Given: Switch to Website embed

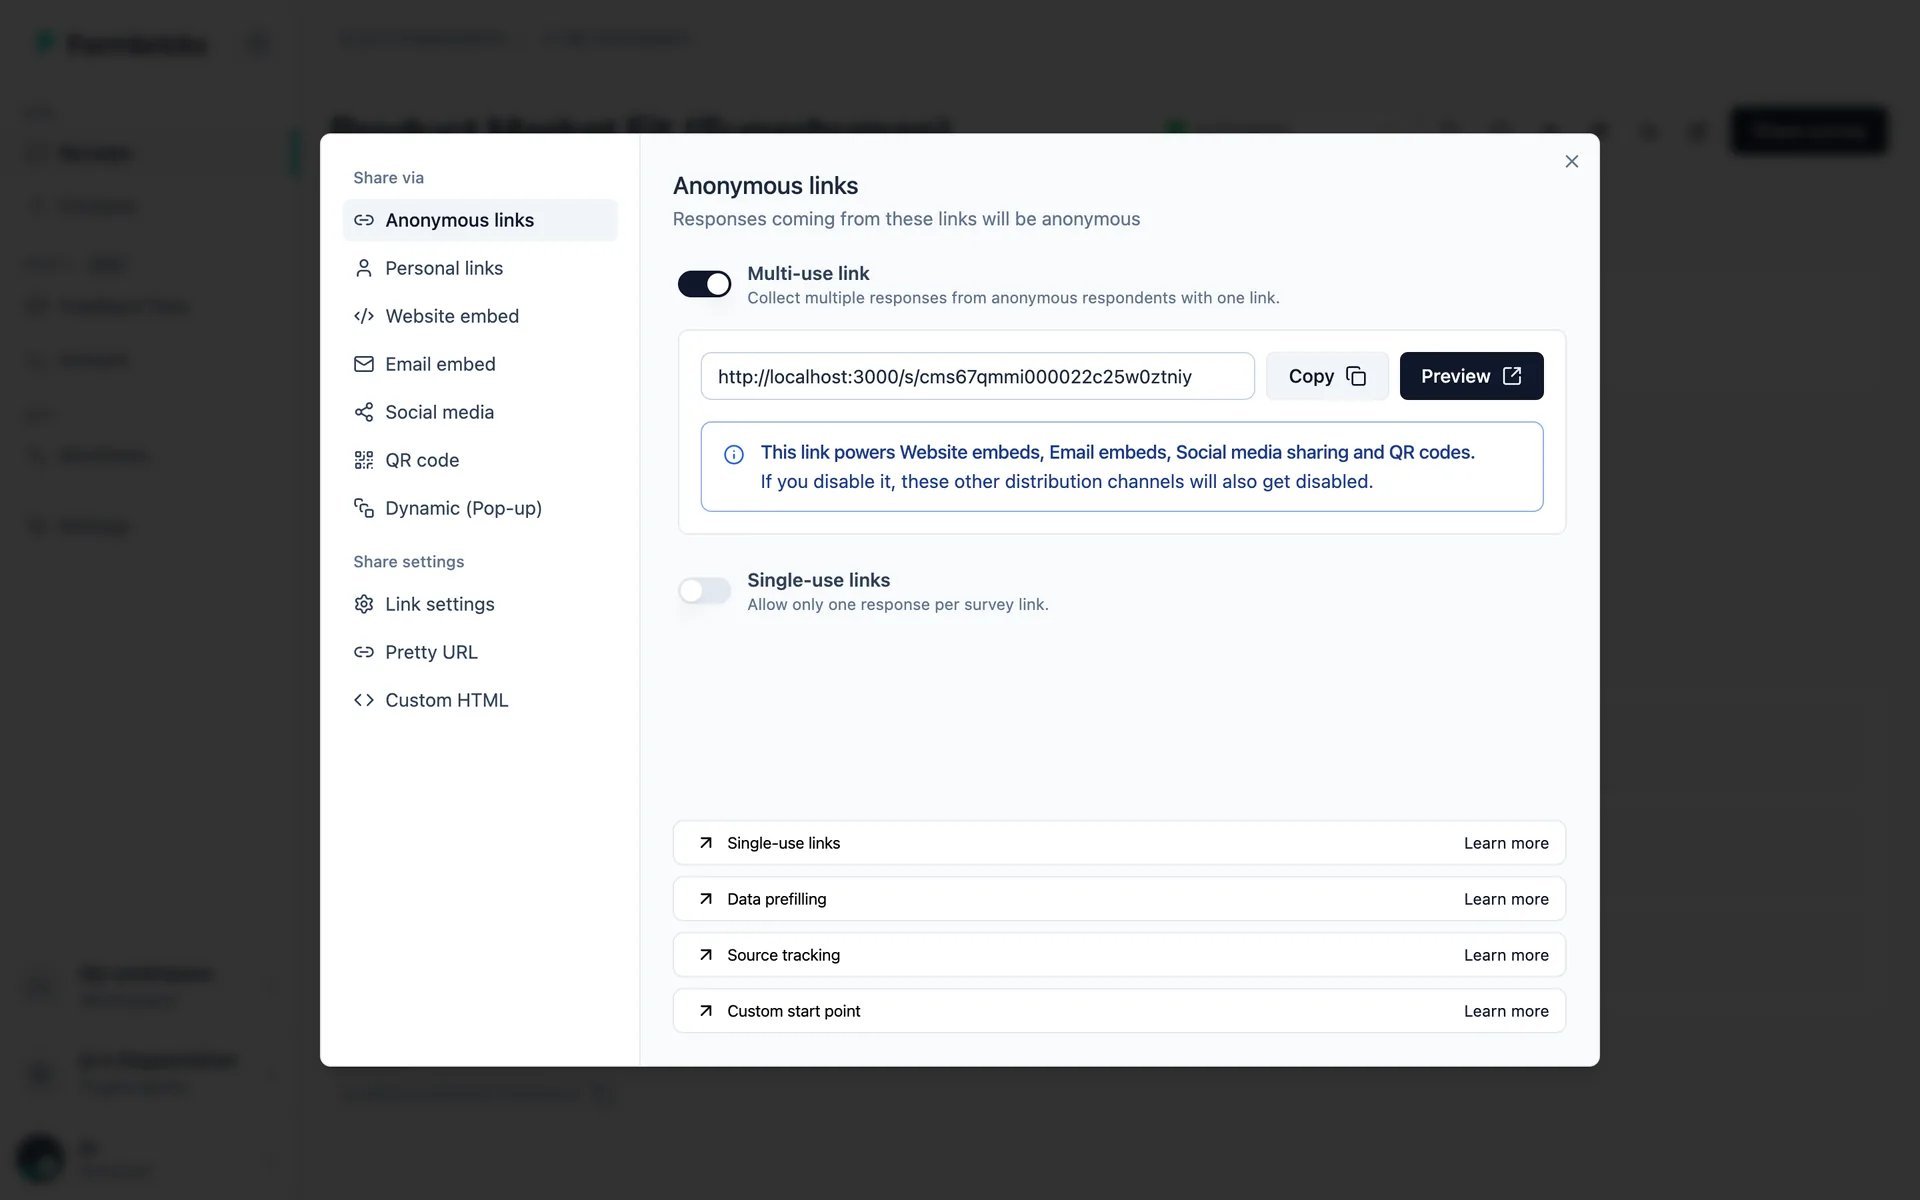Looking at the screenshot, I should (480, 316).
